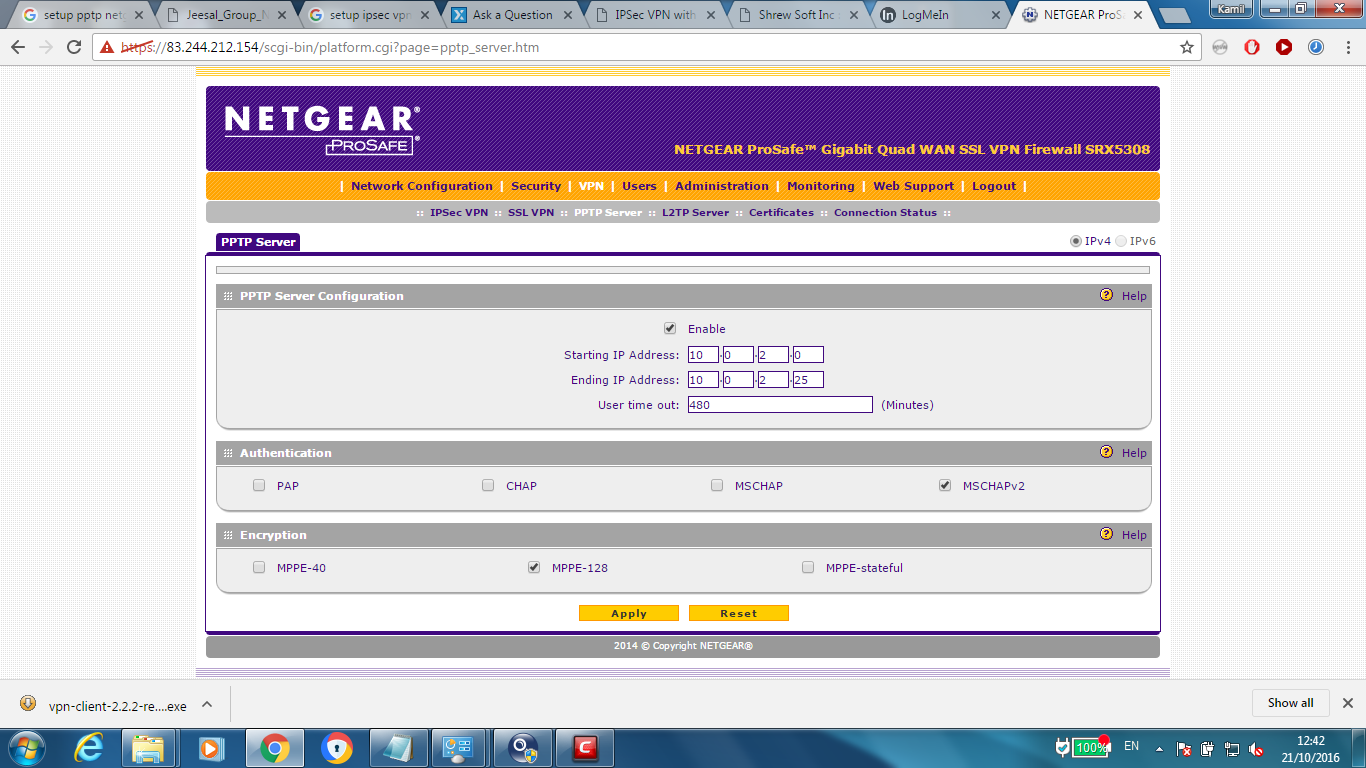Click the Logout link
This screenshot has height=768, width=1366.
994,186
